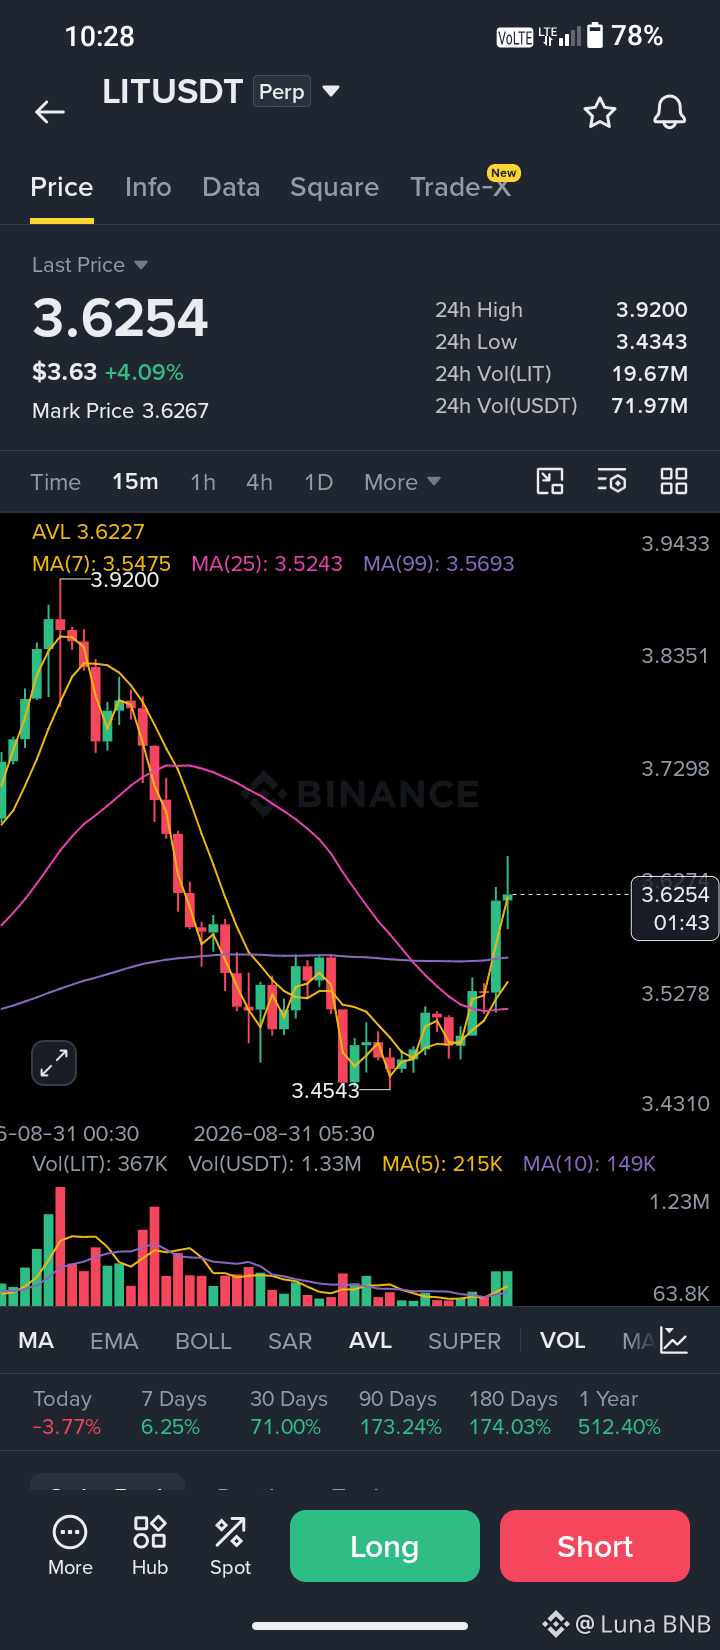Tap the battery status icon
This screenshot has width=720, height=1650.
tap(595, 36)
